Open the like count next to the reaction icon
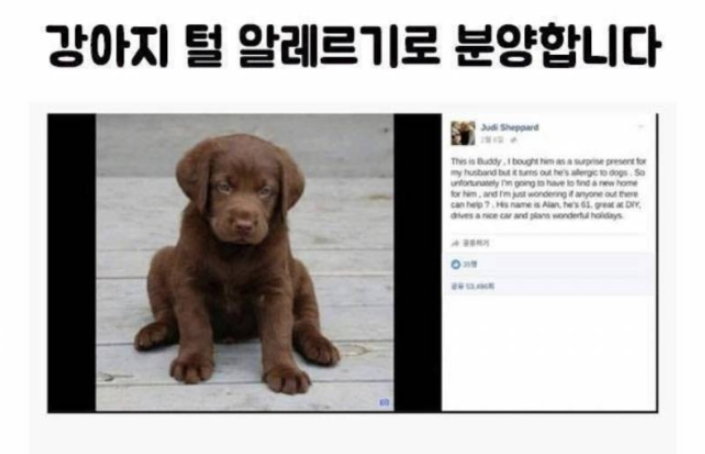 point(470,264)
